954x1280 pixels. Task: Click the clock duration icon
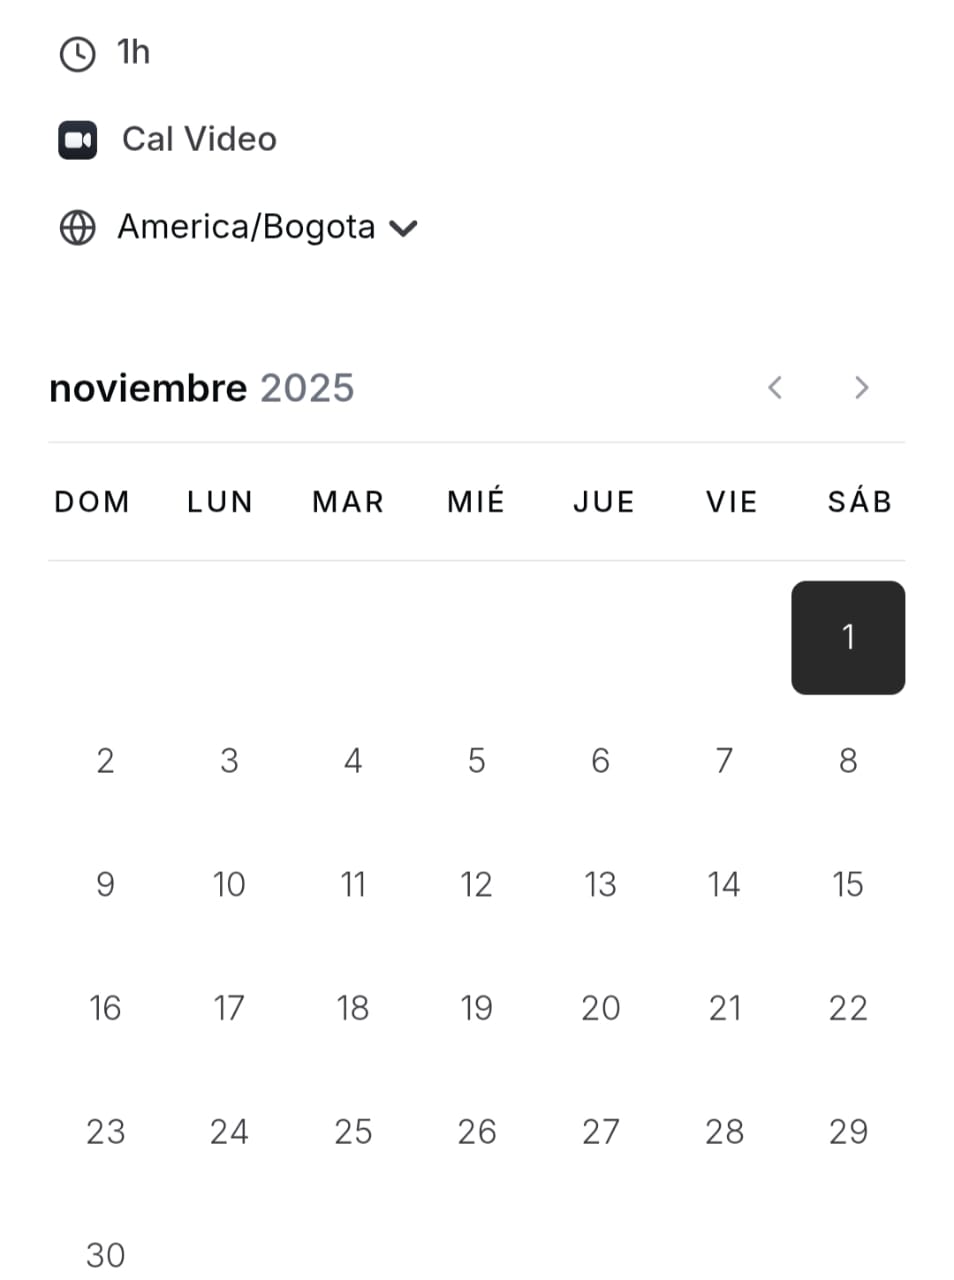coord(77,54)
